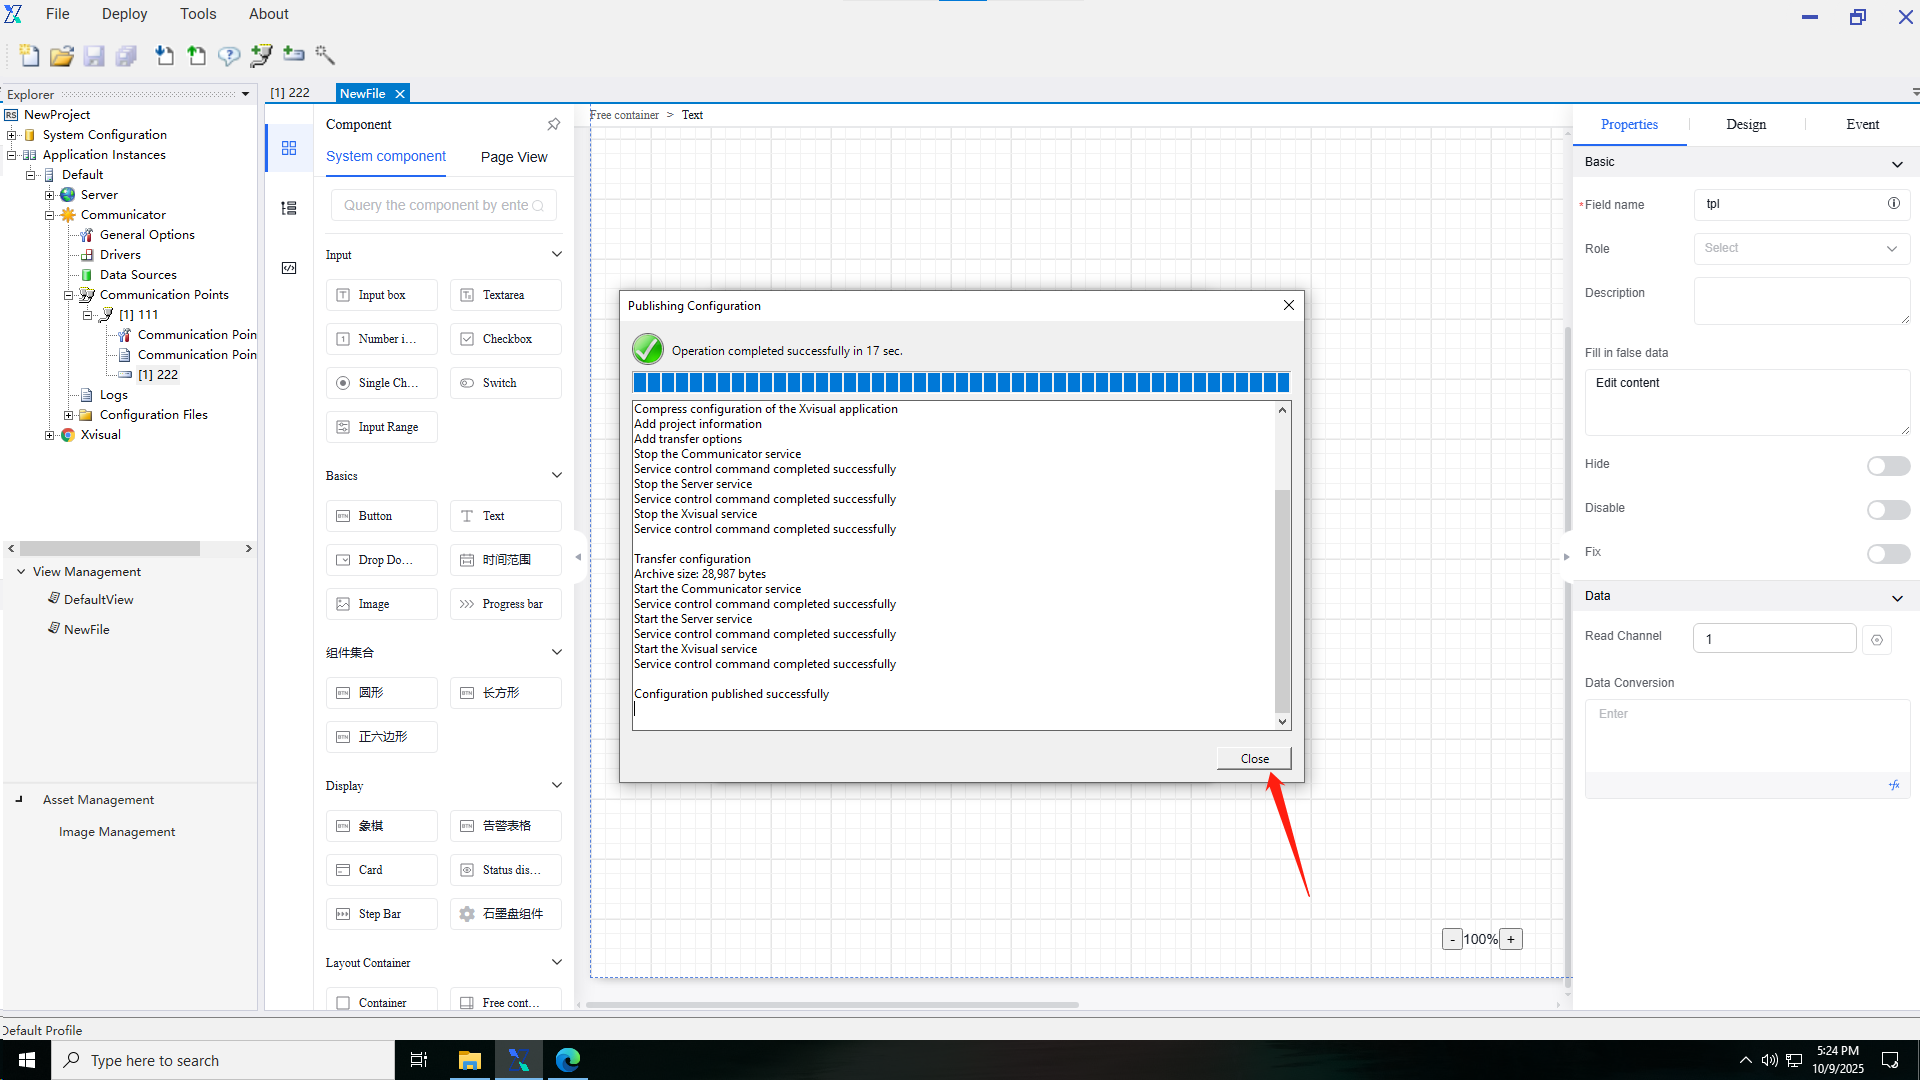Open the Role select dropdown
The width and height of the screenshot is (1920, 1080).
click(1801, 249)
